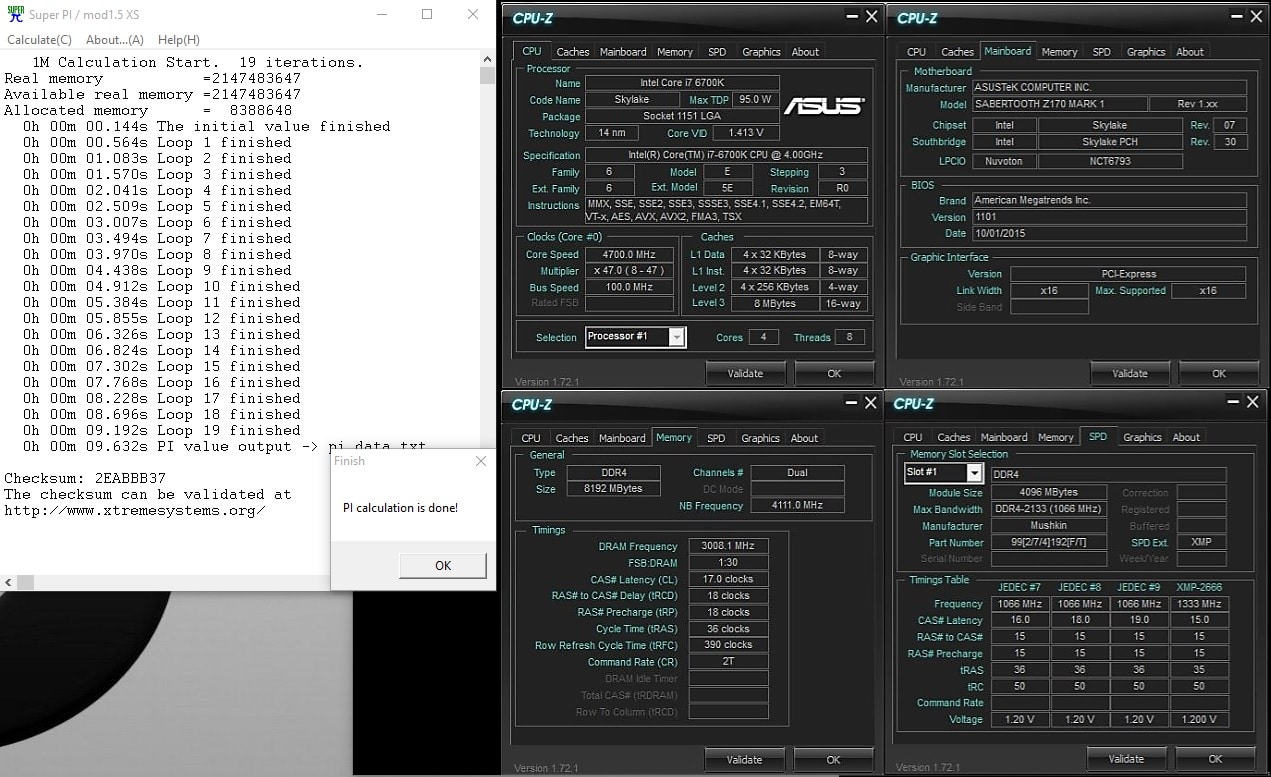
Task: Click OK in the Processor CPU-Z window
Action: coord(834,374)
